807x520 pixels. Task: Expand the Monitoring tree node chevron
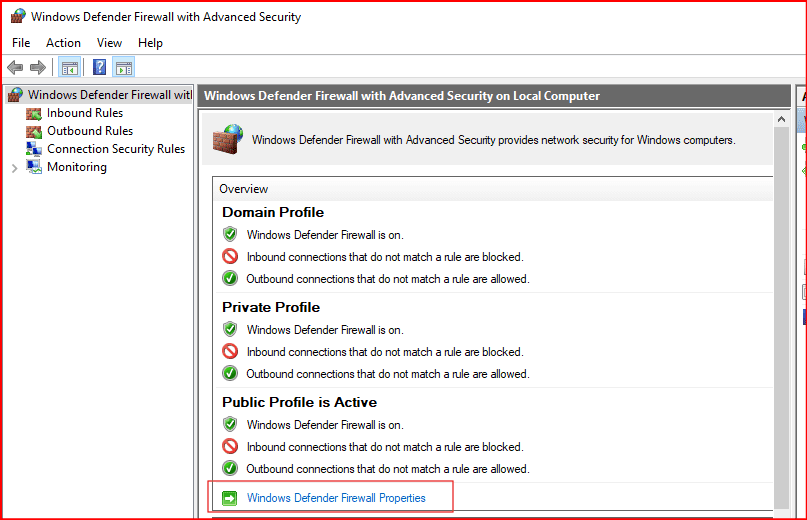[14, 168]
